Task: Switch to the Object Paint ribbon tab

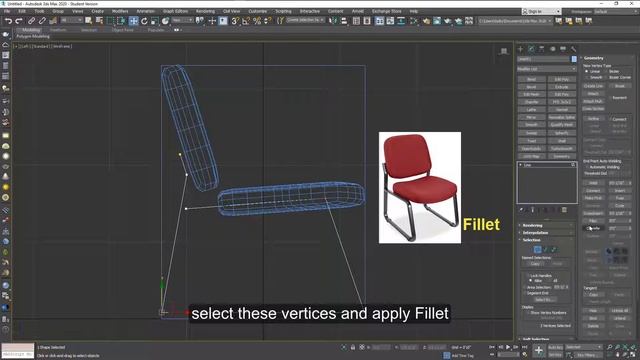Action: [x=122, y=30]
